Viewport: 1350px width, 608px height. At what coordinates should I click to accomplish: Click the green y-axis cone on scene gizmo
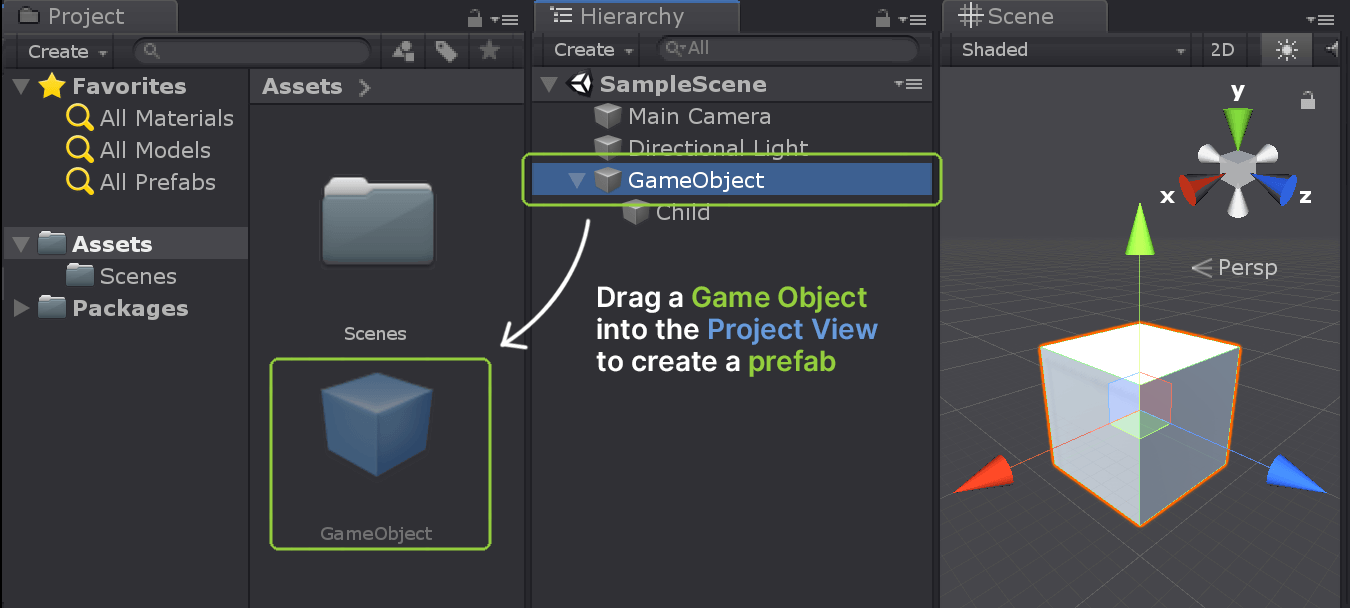1237,120
